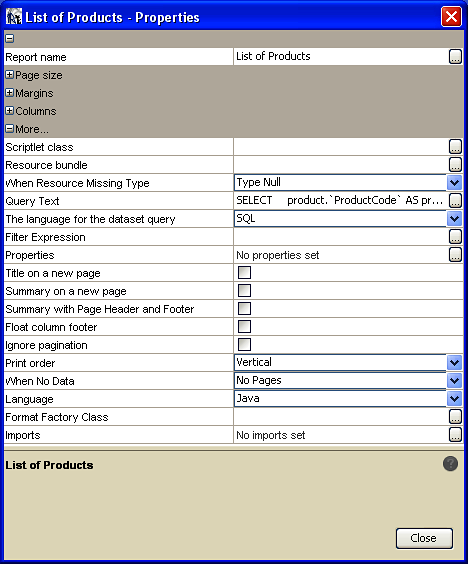Toggle Float column footer checkbox
Viewport: 468px width, 564px height.
244,327
